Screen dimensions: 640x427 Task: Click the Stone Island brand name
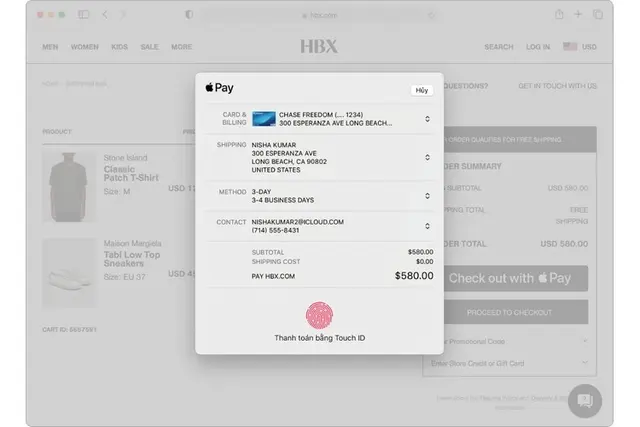125,158
